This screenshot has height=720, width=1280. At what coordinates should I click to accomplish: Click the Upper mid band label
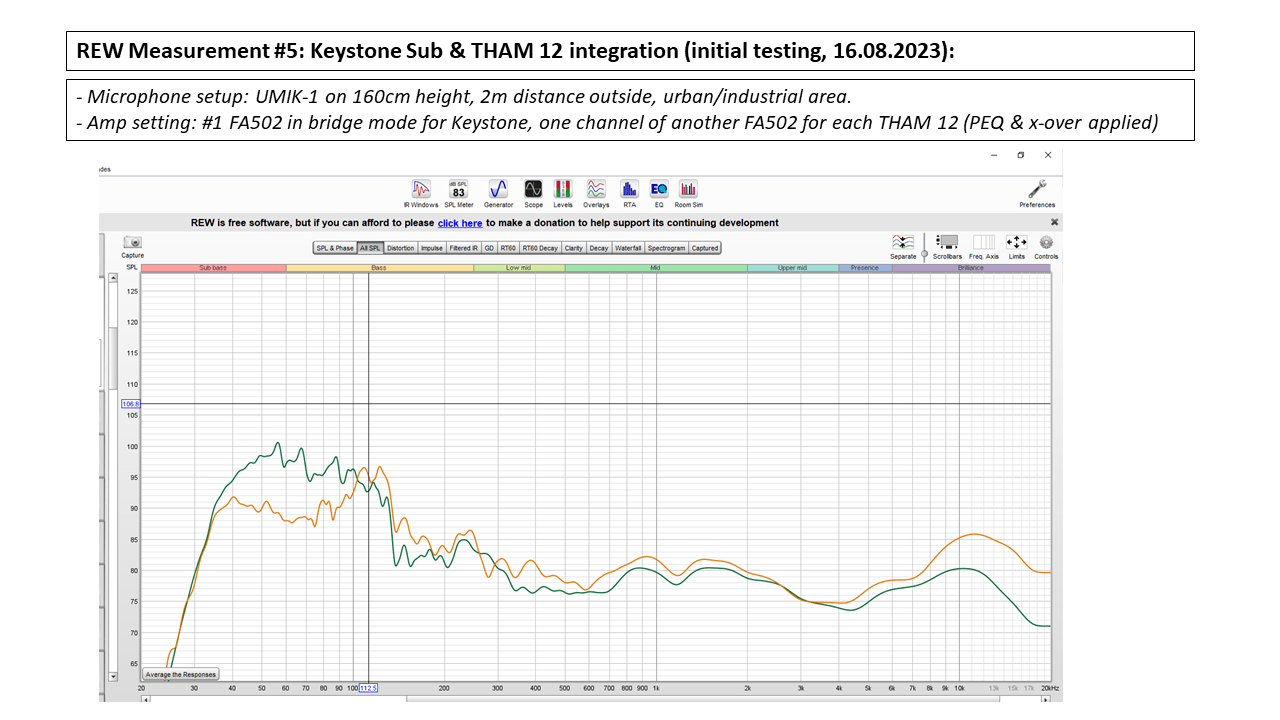click(793, 268)
